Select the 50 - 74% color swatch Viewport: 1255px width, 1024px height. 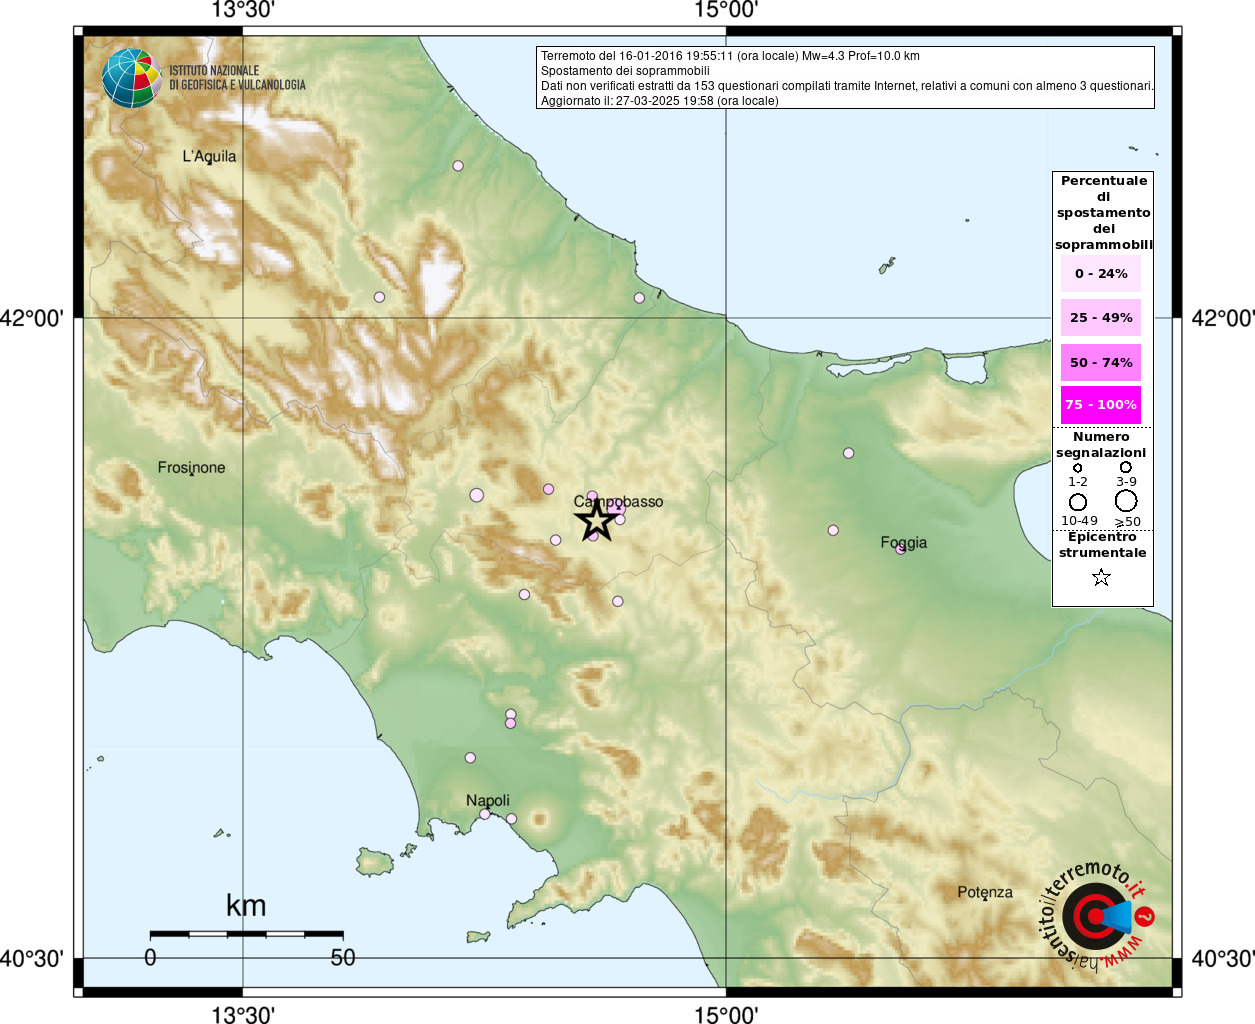click(x=1101, y=362)
